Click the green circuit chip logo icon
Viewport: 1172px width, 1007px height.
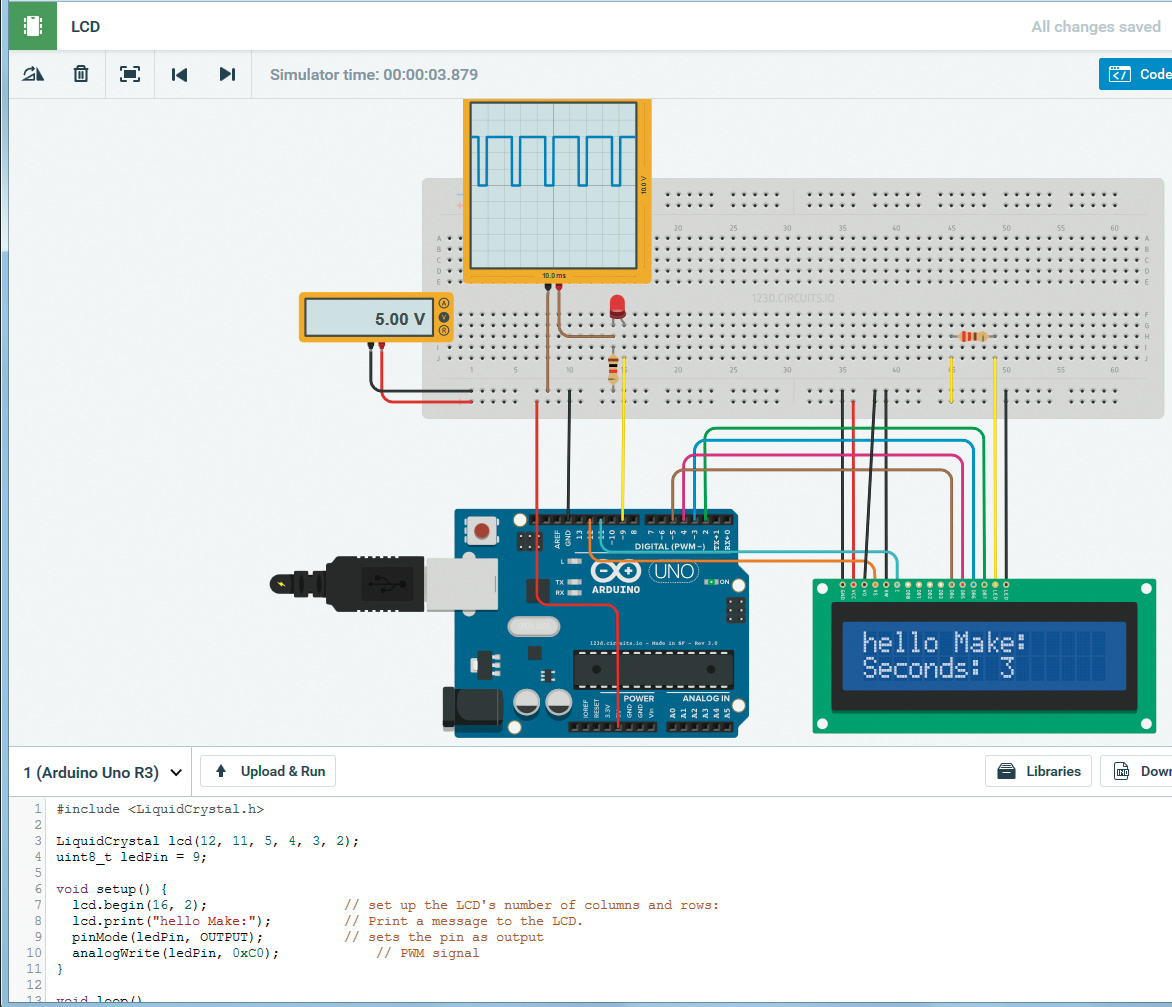[34, 26]
